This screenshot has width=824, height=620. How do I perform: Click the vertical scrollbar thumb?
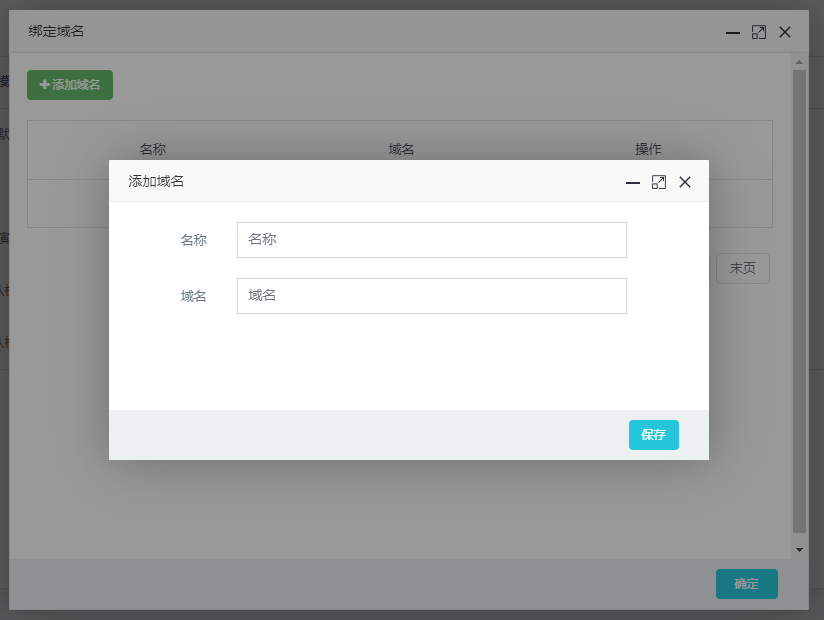click(x=798, y=300)
